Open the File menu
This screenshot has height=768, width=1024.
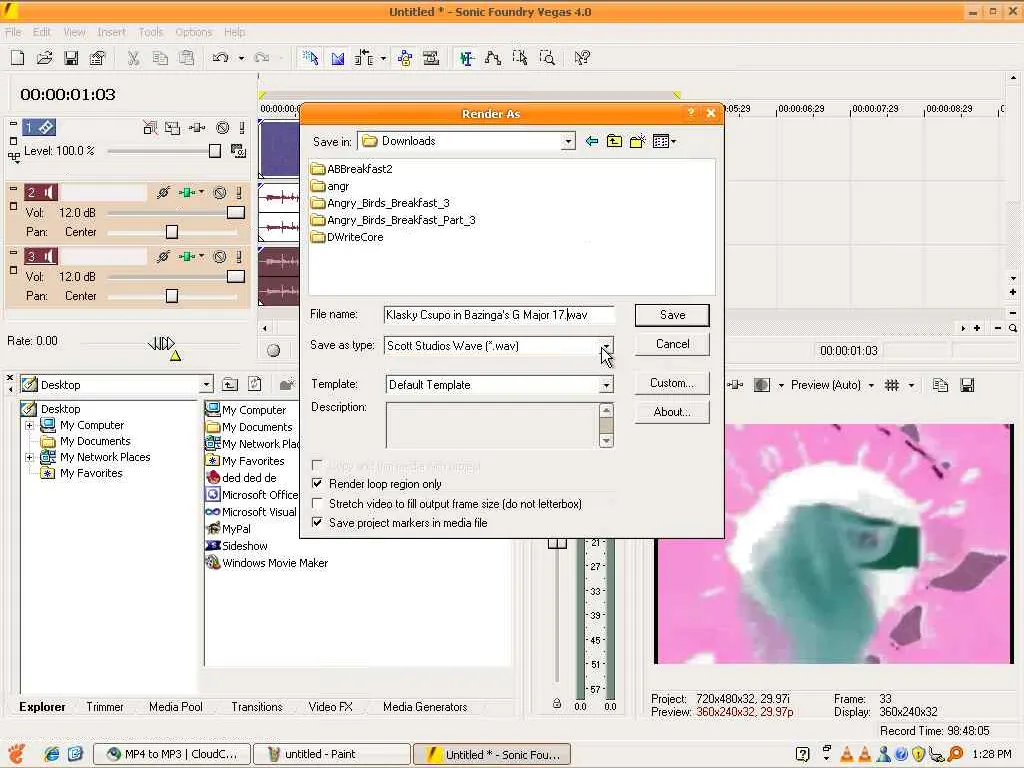click(13, 32)
